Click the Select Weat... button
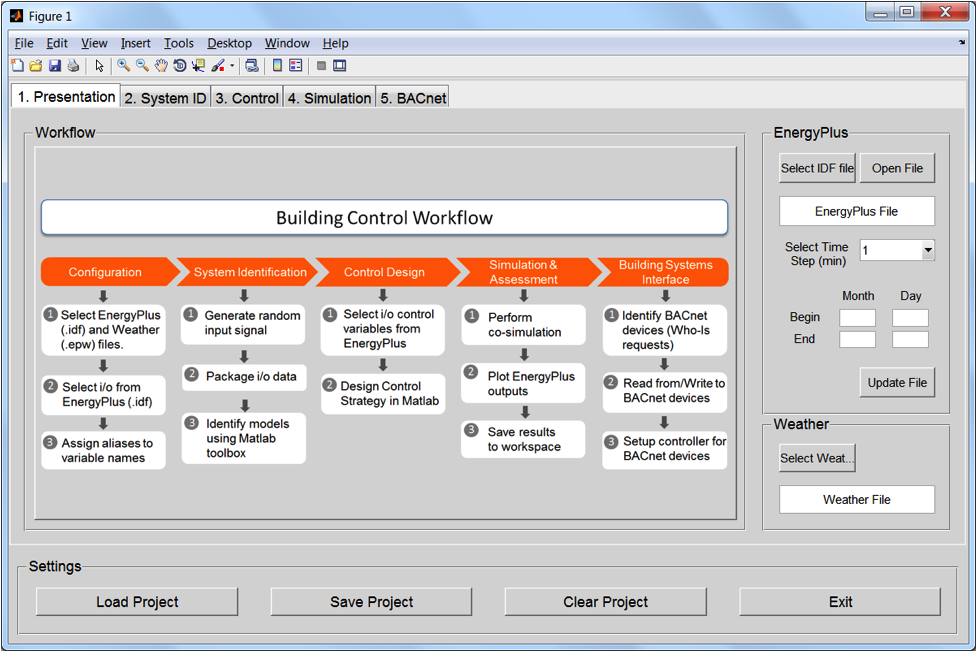This screenshot has width=977, height=652. (x=817, y=458)
